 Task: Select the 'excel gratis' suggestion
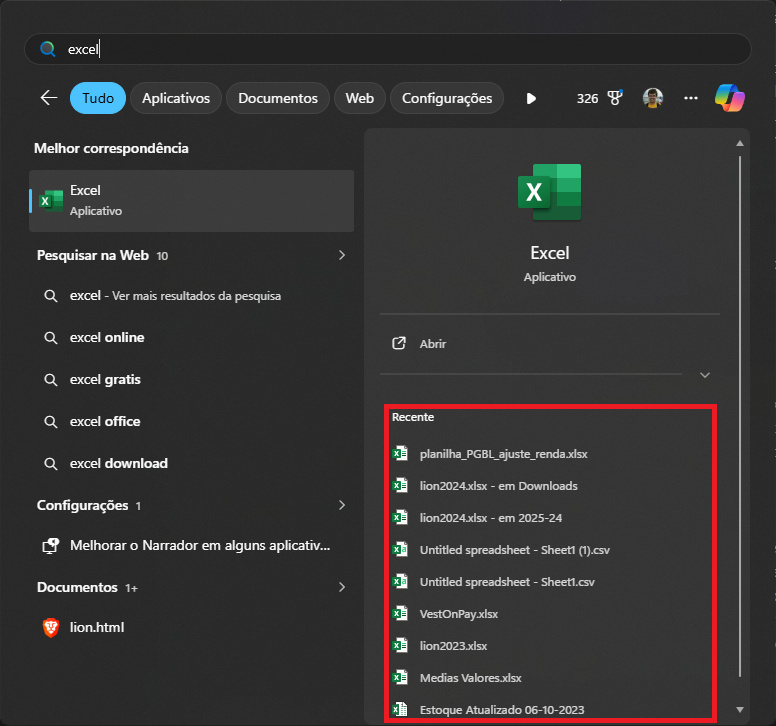pyautogui.click(x=192, y=380)
